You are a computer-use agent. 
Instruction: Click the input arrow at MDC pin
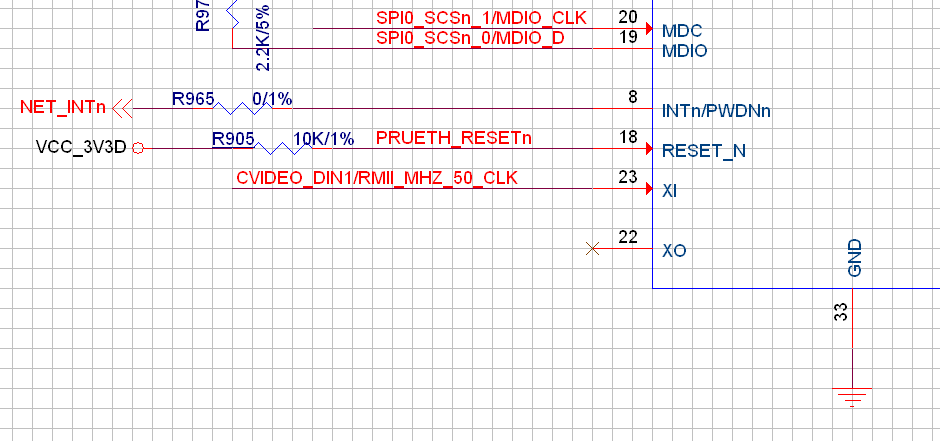[649, 28]
